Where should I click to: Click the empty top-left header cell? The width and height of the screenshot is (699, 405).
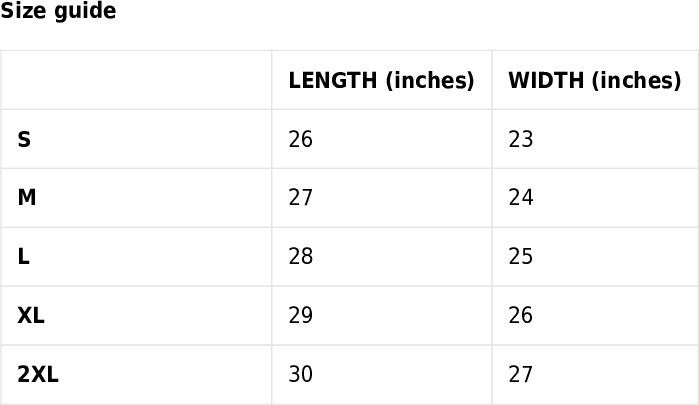[x=136, y=80]
